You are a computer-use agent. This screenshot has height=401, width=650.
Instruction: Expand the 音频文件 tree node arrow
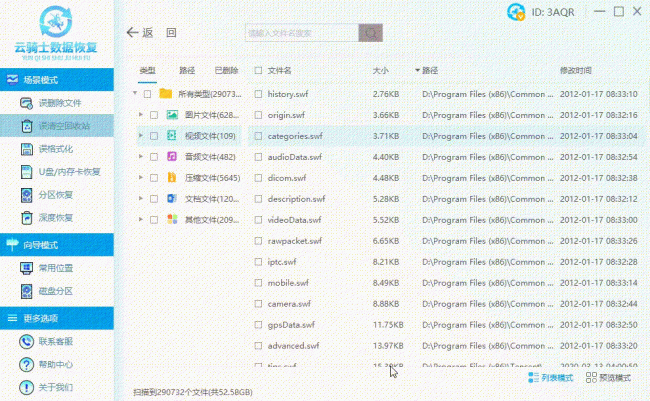click(x=141, y=156)
